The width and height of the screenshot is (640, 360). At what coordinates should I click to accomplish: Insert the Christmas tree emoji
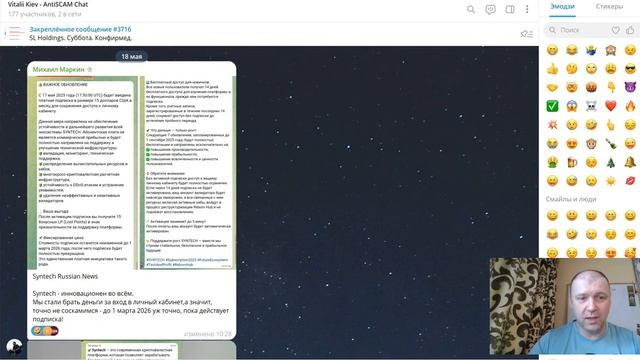(x=611, y=162)
